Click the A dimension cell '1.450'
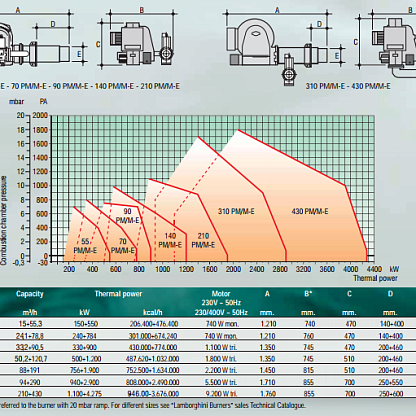The width and height of the screenshot is (416, 416). (x=267, y=370)
